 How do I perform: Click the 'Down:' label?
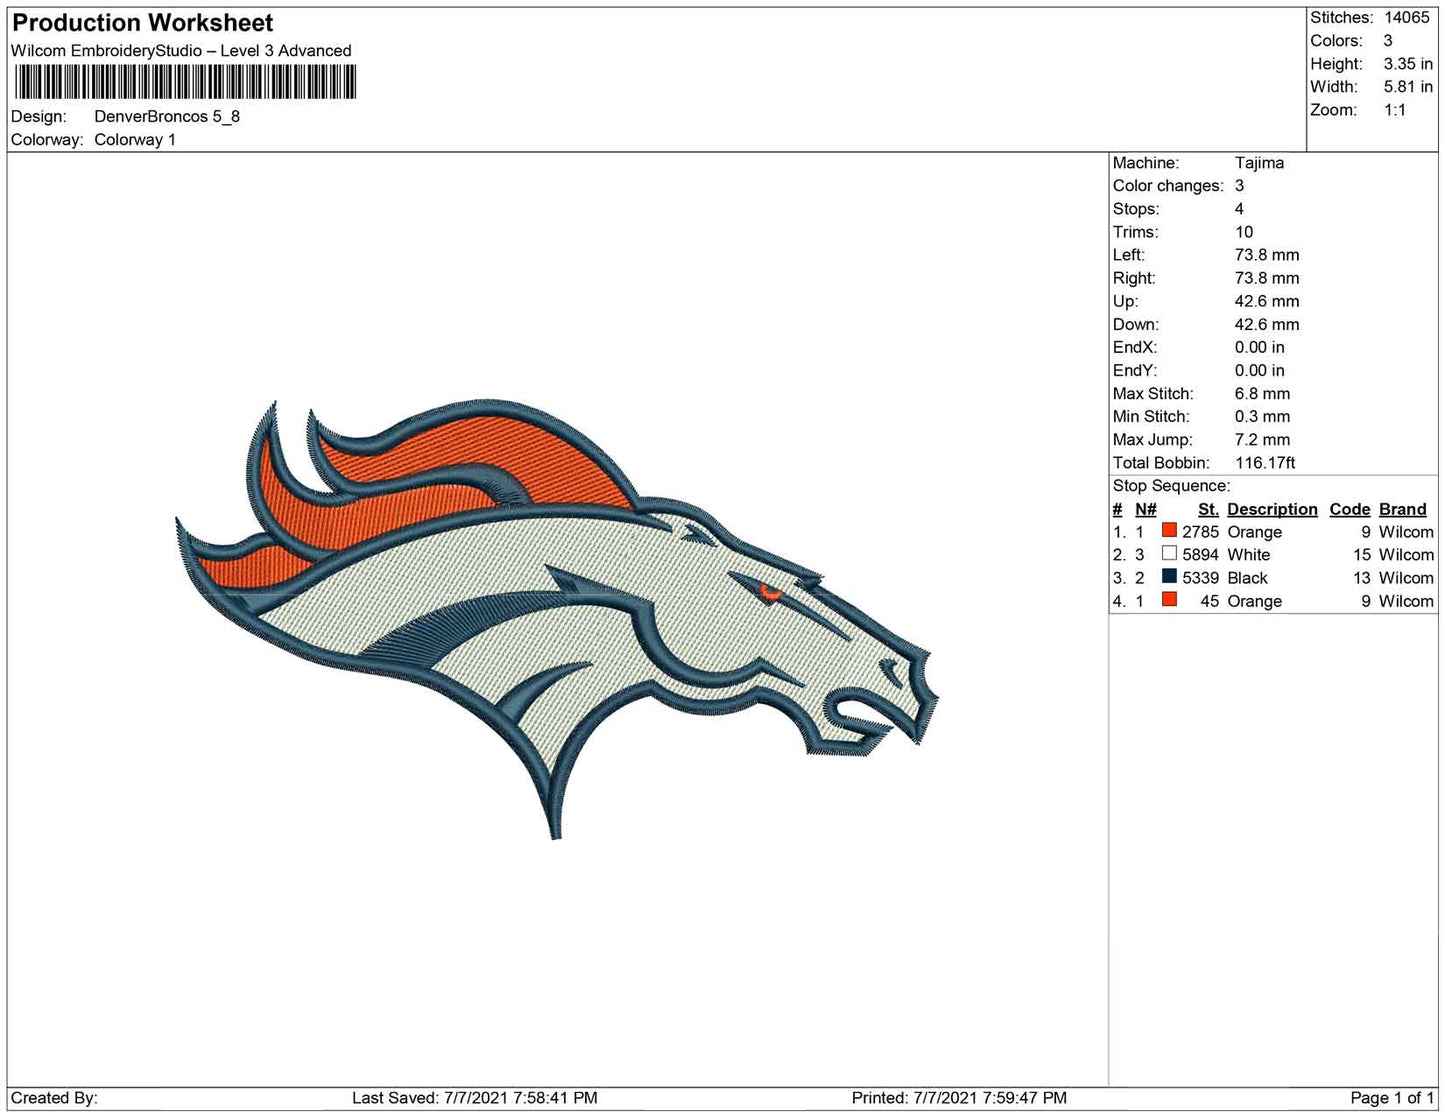coord(1136,324)
